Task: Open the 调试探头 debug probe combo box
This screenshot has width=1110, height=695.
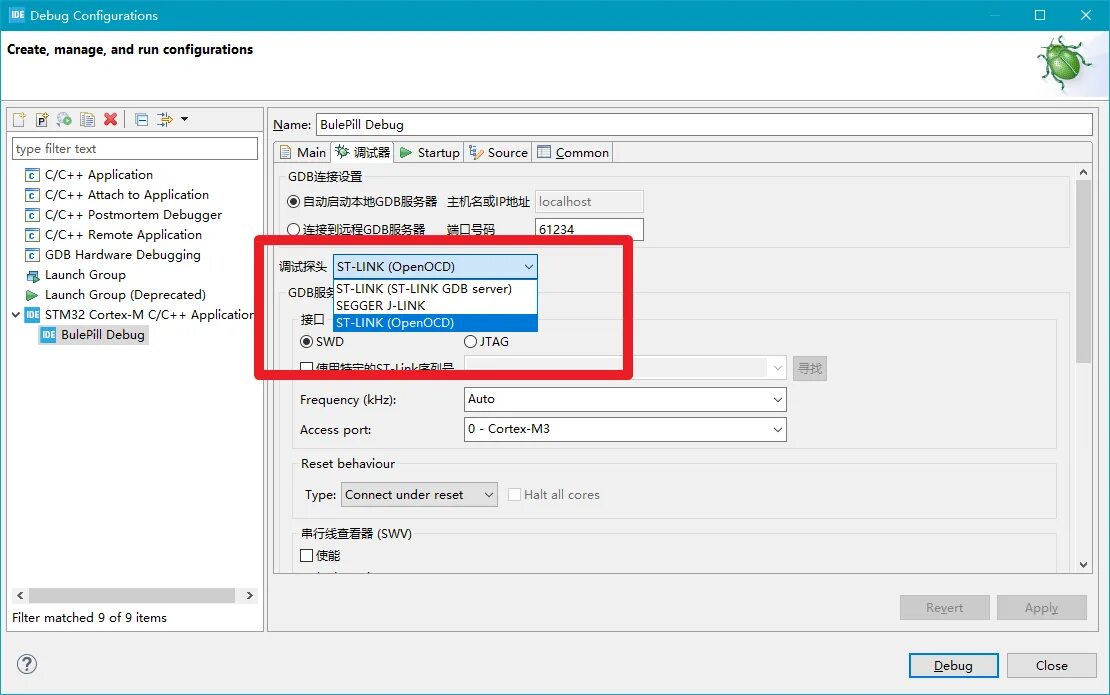Action: click(x=435, y=267)
